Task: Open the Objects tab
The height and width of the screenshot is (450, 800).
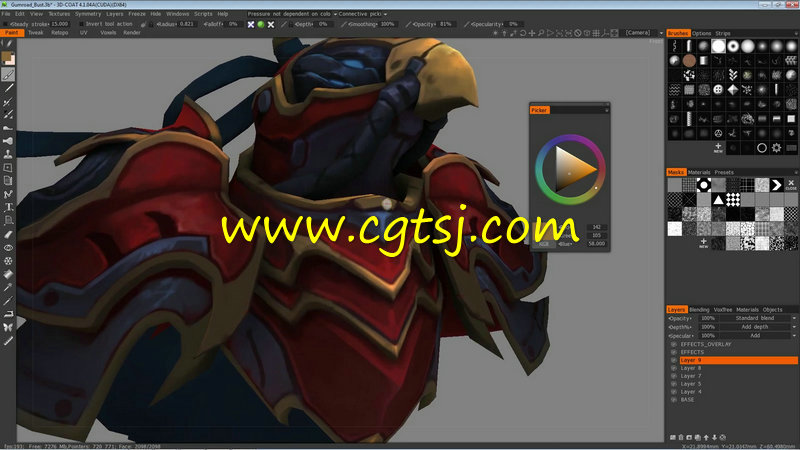Action: click(772, 310)
